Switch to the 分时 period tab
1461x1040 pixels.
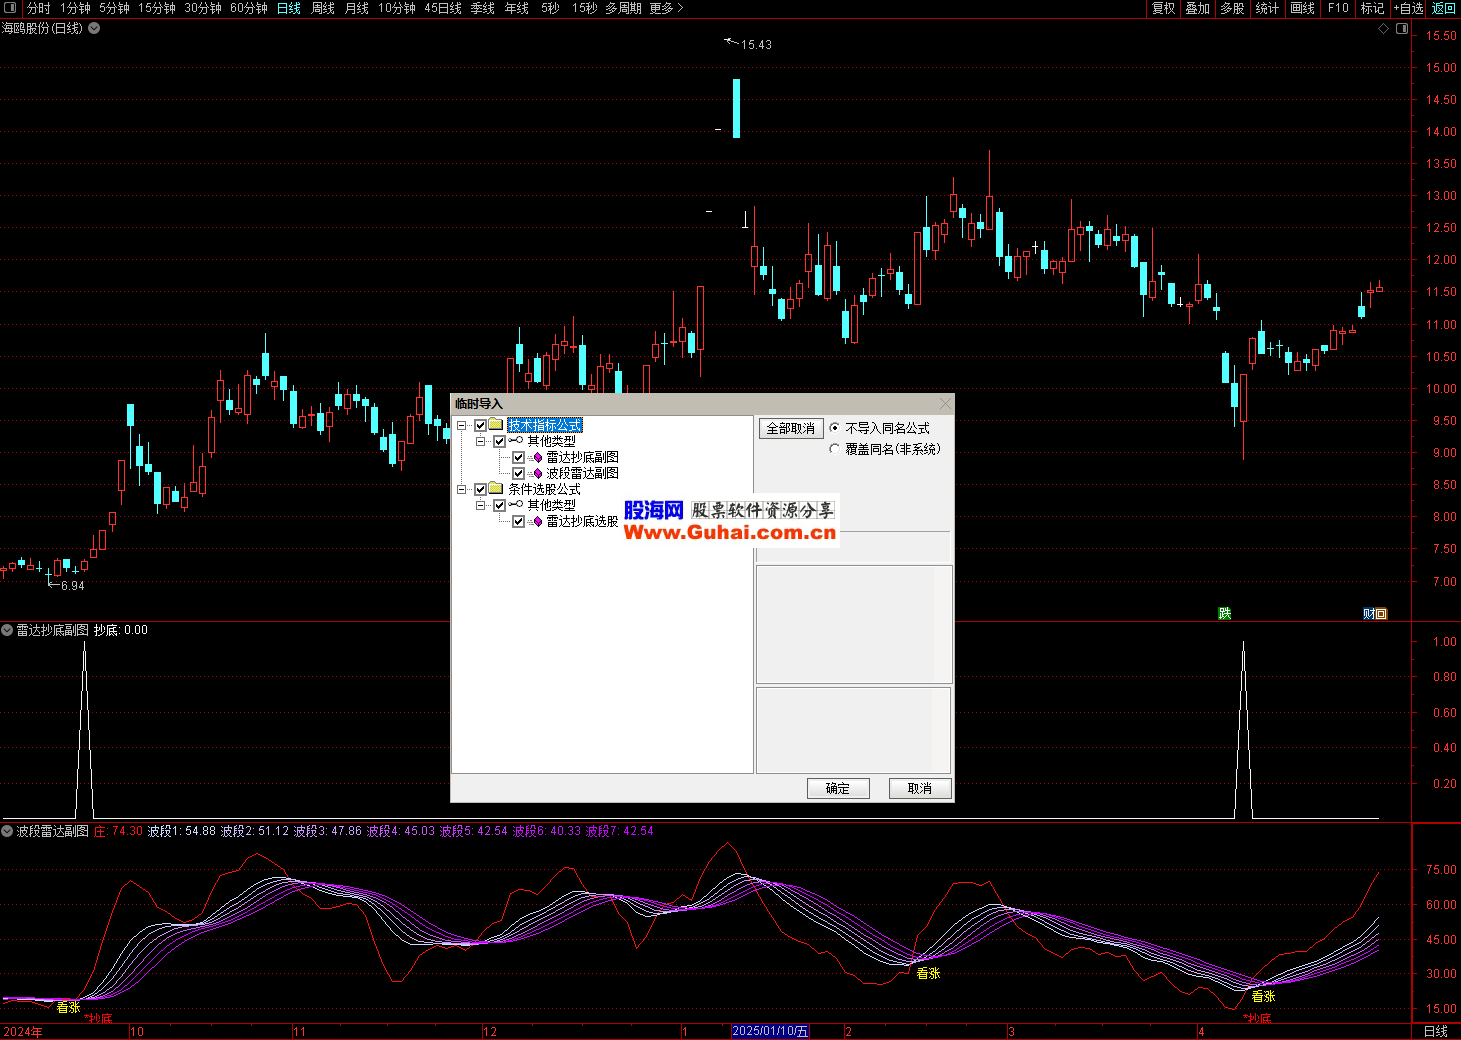pyautogui.click(x=38, y=8)
